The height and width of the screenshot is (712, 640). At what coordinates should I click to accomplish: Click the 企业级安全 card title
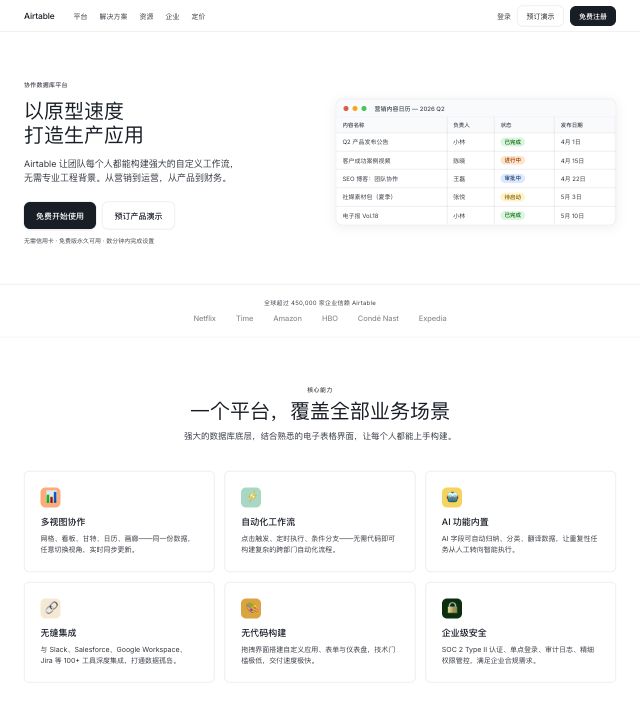464,633
